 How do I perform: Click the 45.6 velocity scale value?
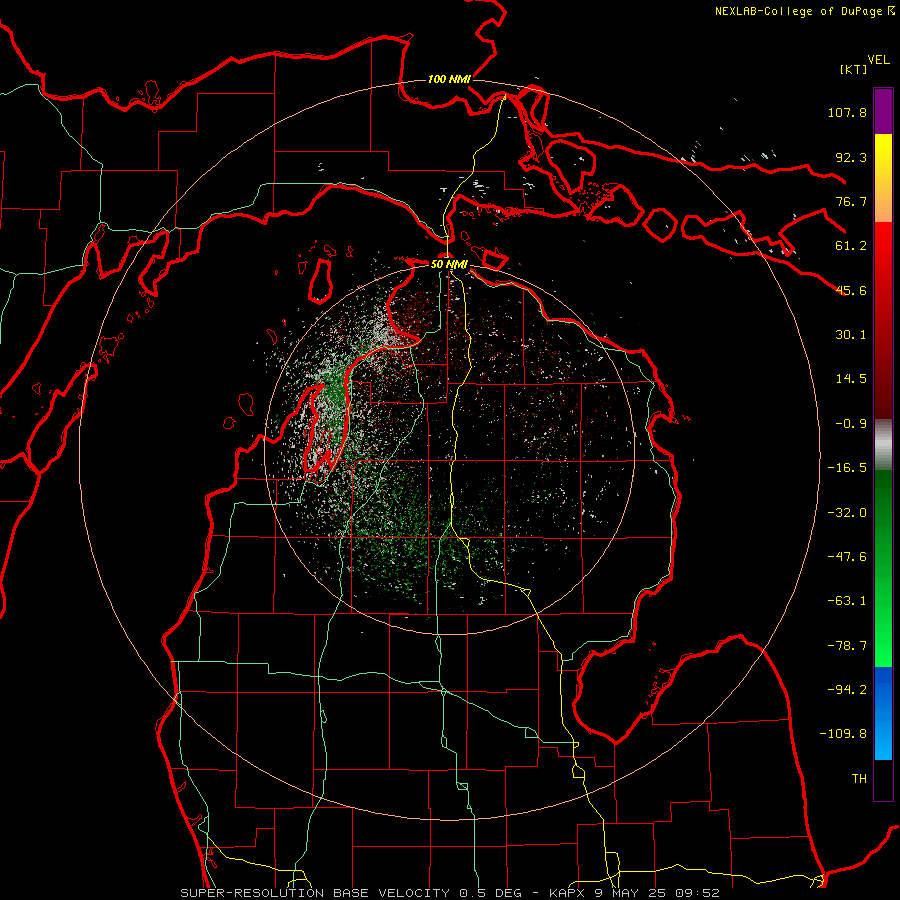pyautogui.click(x=851, y=290)
